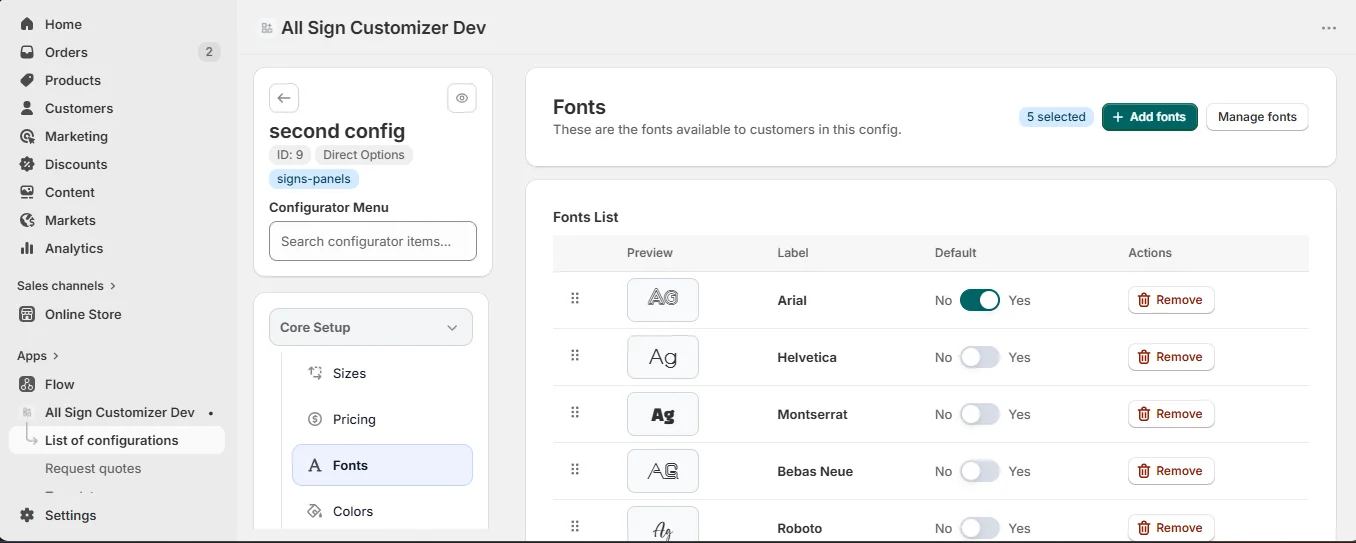Viewport: 1356px width, 543px height.
Task: Click the Arial font preview thumbnail
Action: (x=663, y=300)
